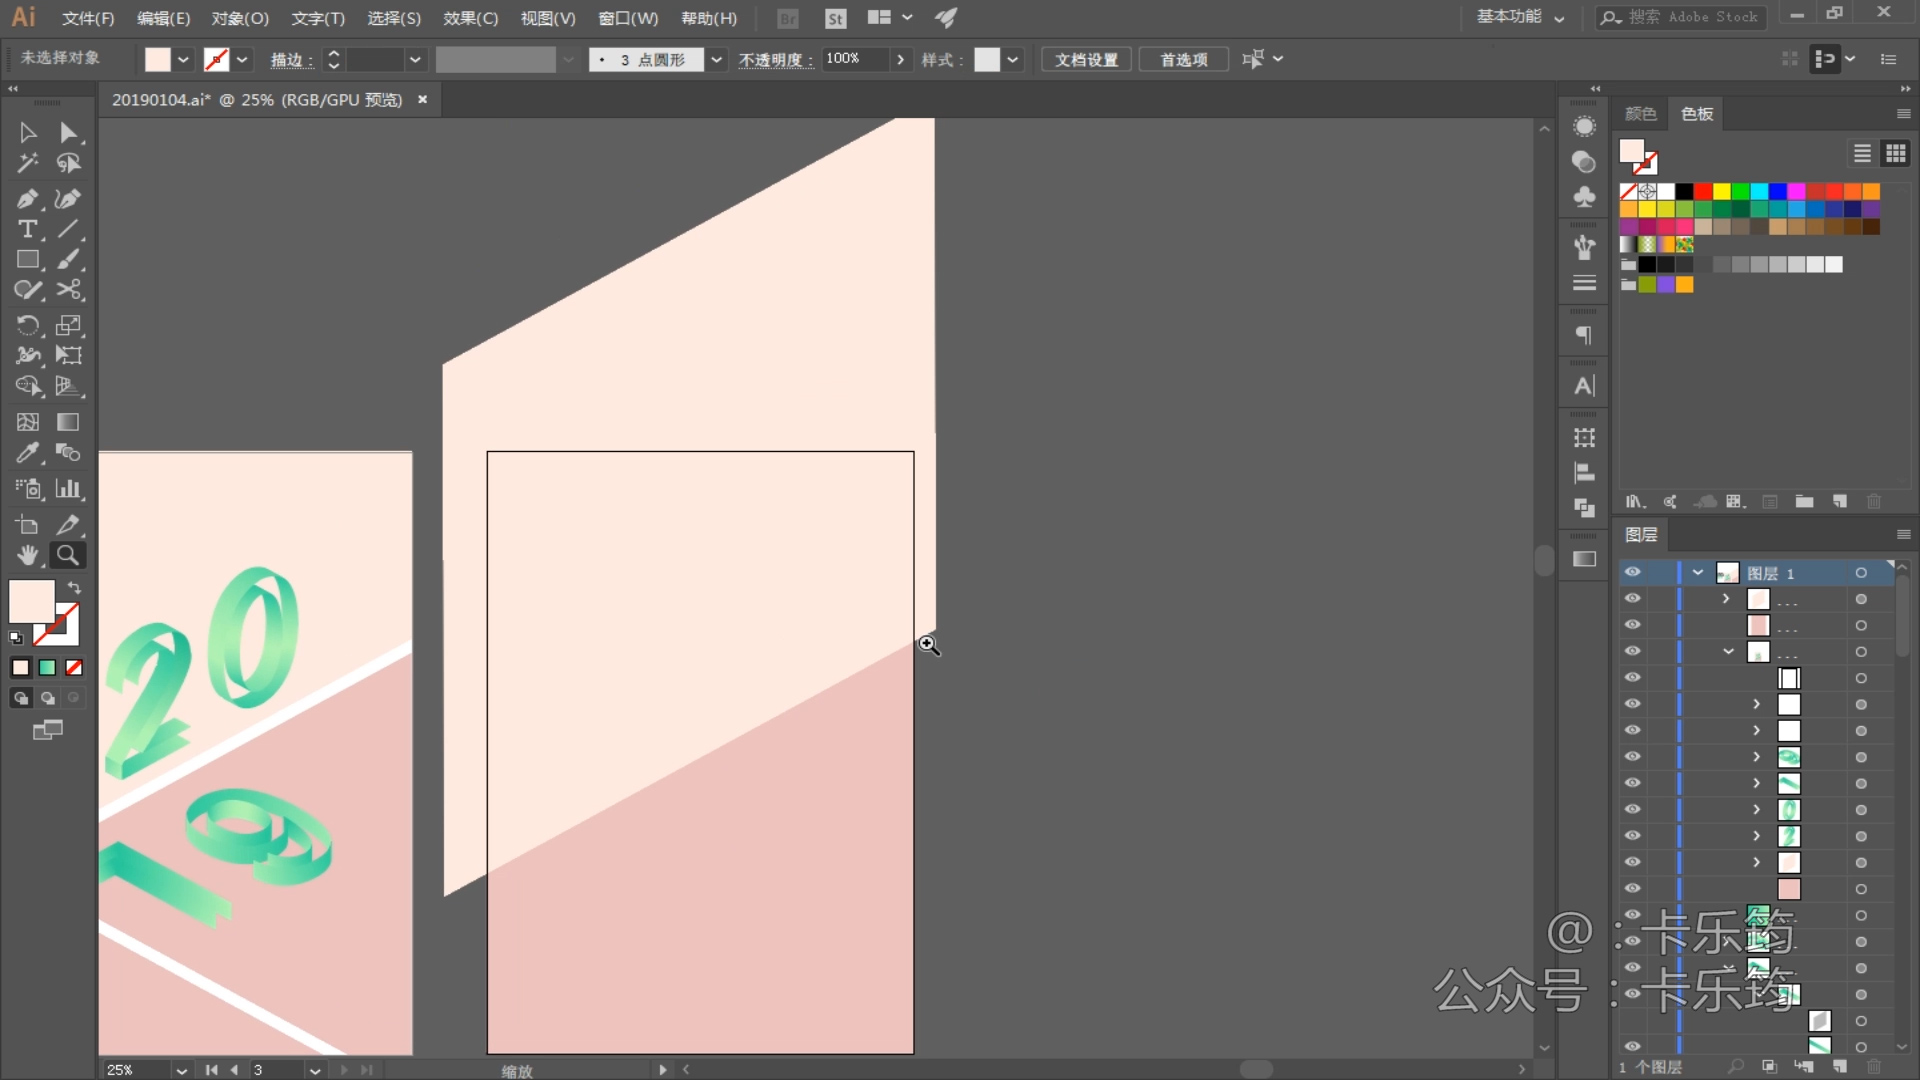Select the Hand tool
Screen dimensions: 1920x1080
point(27,555)
